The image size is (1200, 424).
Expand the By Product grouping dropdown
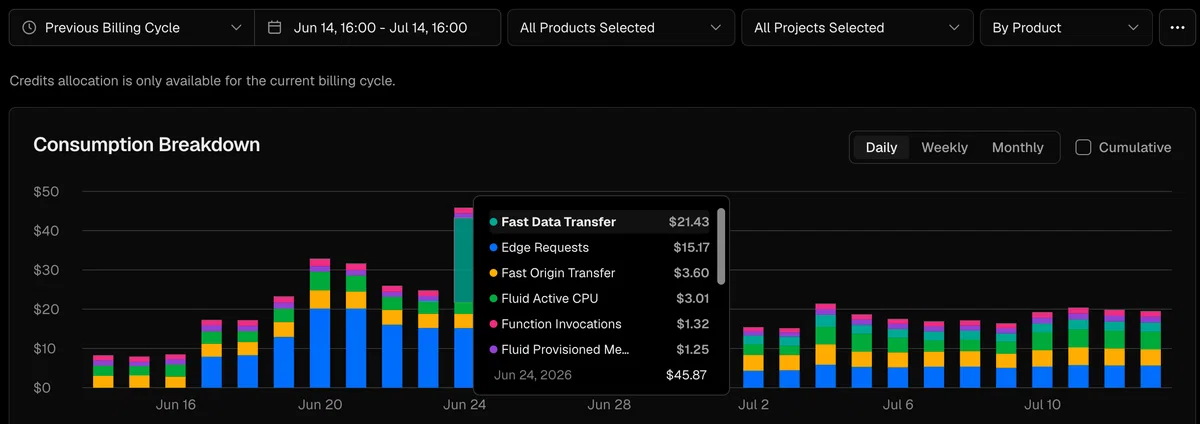point(1066,28)
